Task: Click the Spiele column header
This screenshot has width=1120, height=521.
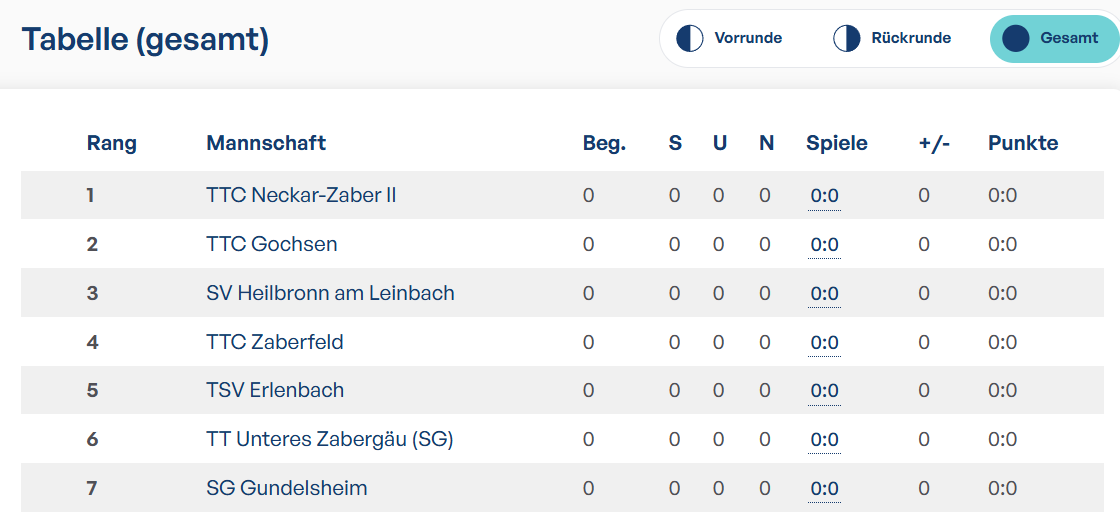Action: pos(836,144)
